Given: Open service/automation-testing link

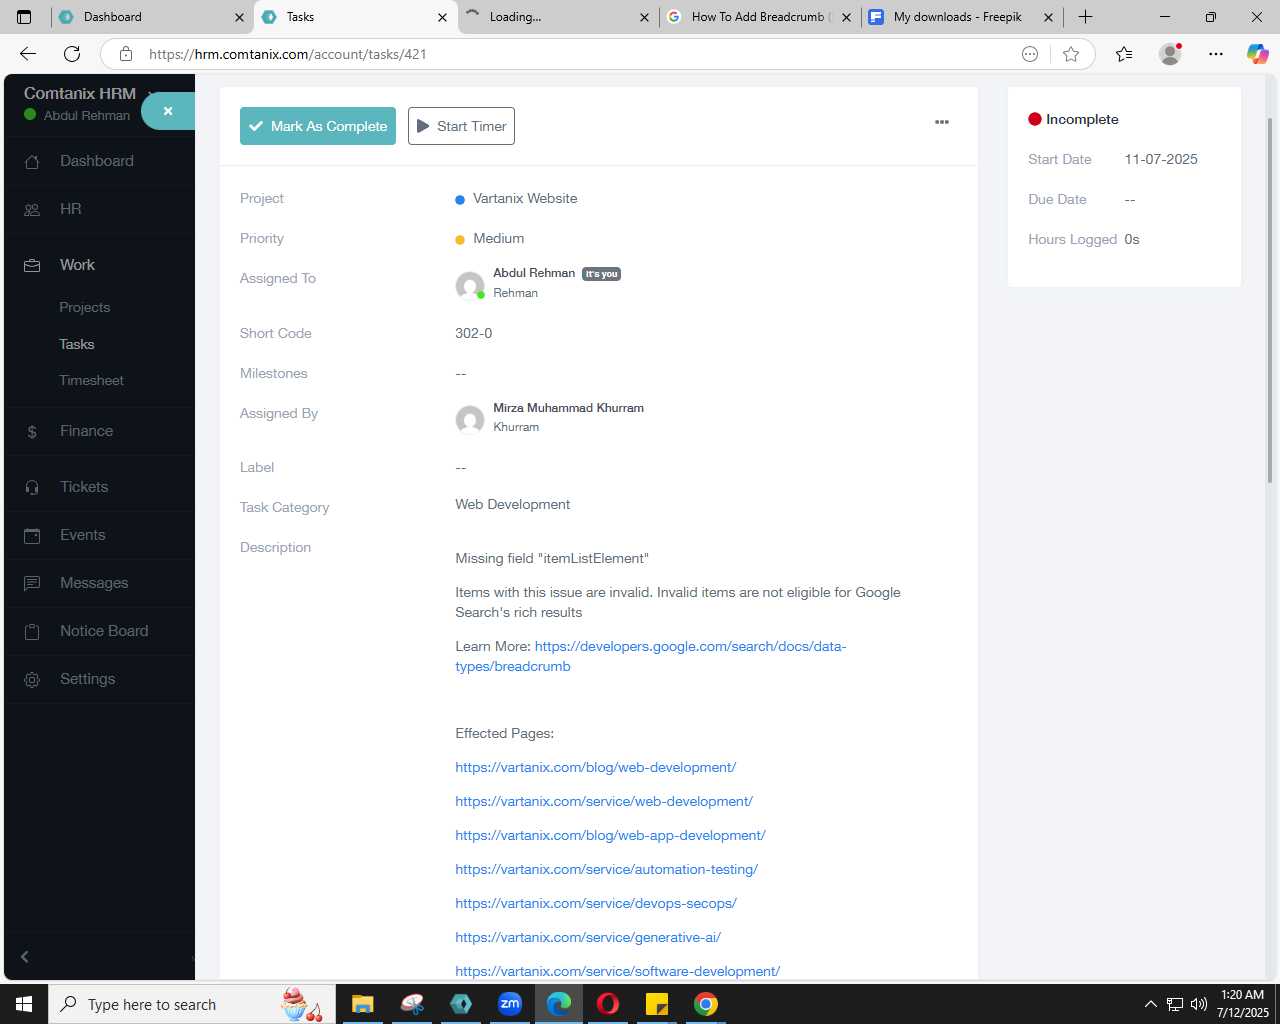Looking at the screenshot, I should pos(606,869).
